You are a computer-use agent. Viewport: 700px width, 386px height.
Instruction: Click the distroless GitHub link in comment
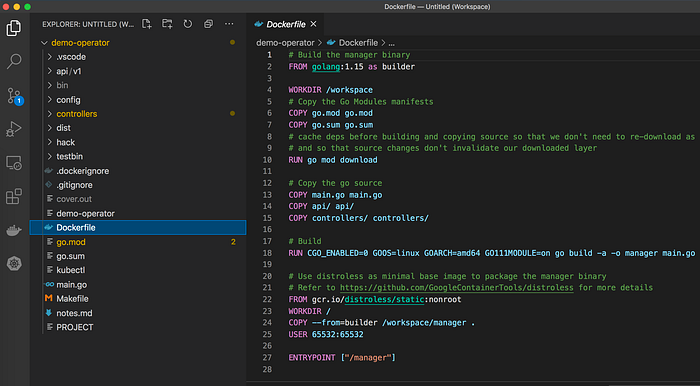pyautogui.click(x=457, y=288)
